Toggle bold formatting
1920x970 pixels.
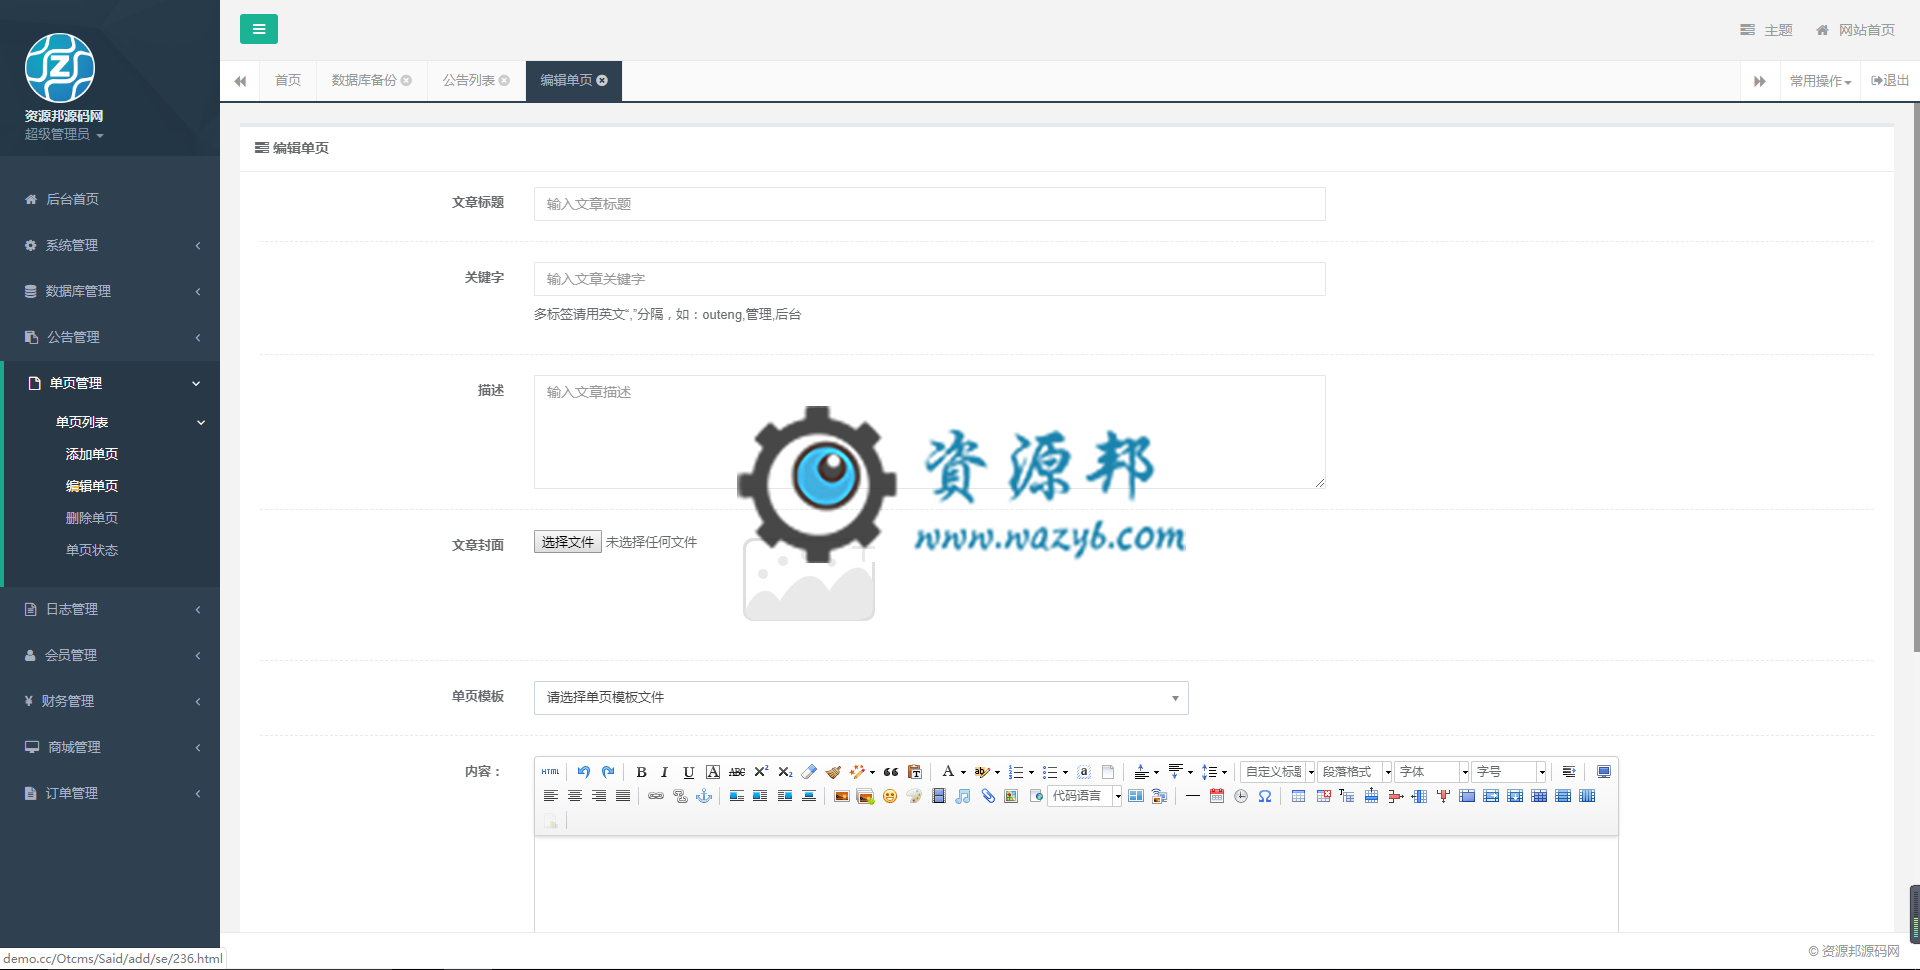click(x=642, y=772)
